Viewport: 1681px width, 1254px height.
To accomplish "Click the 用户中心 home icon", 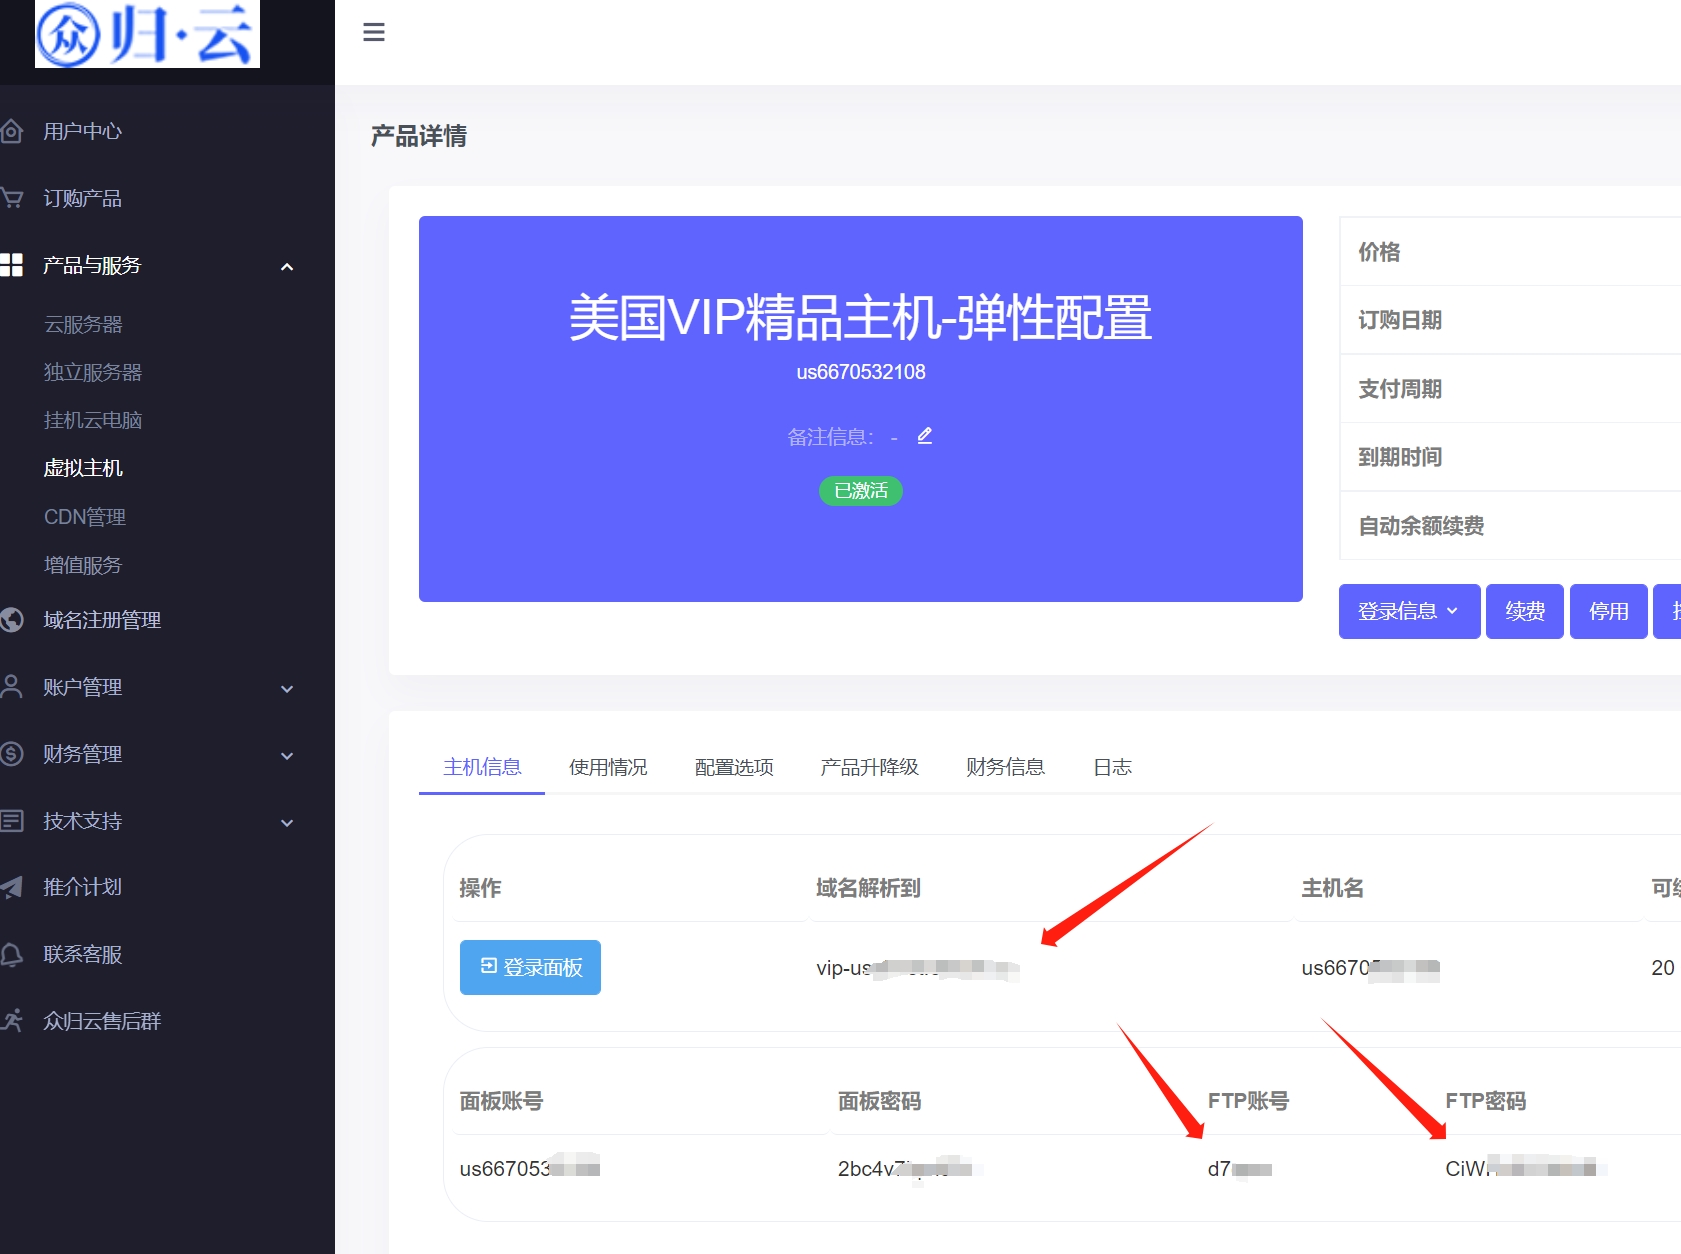I will 12,131.
